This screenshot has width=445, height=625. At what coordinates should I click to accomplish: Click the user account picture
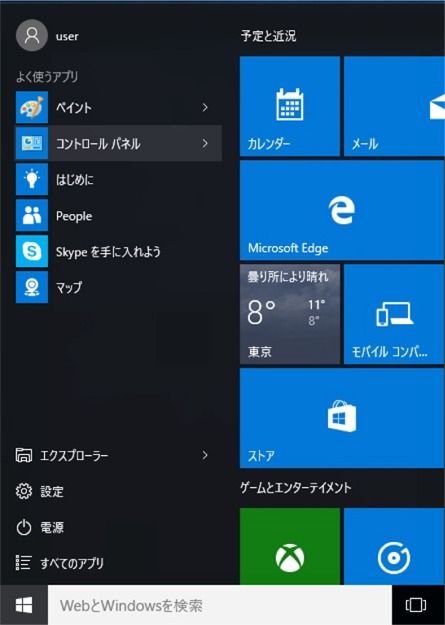click(32, 35)
